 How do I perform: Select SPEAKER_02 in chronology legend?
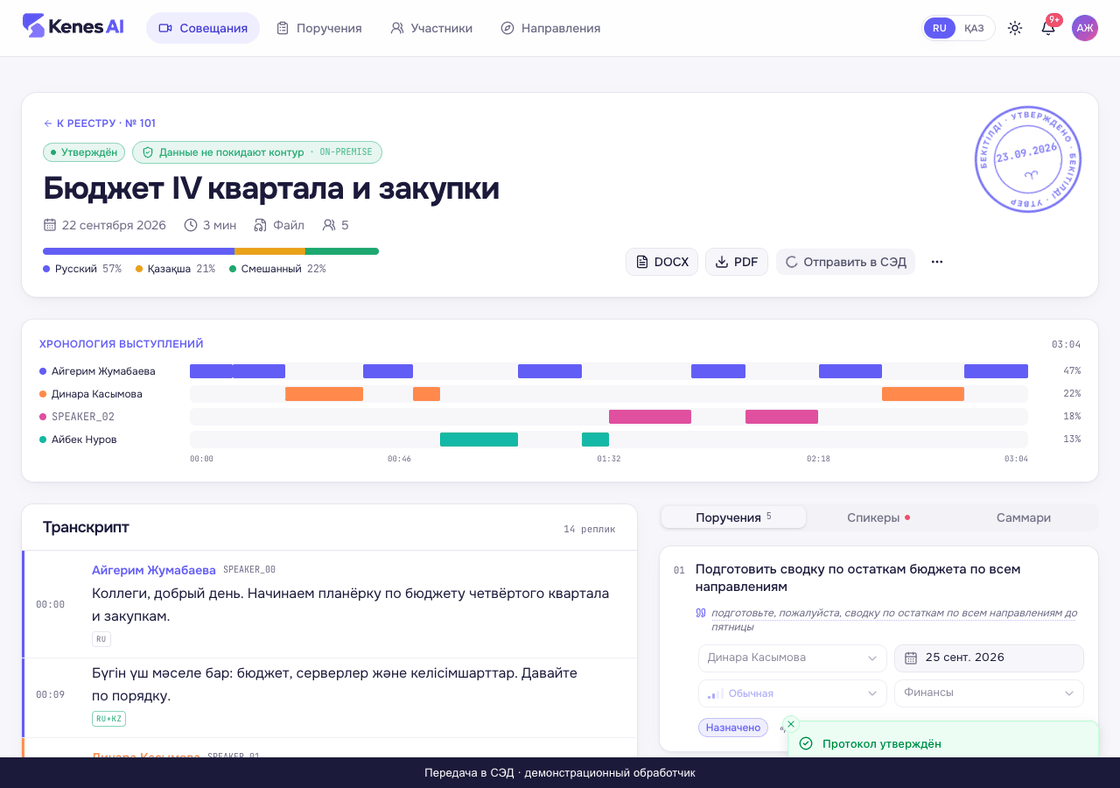pyautogui.click(x=76, y=417)
